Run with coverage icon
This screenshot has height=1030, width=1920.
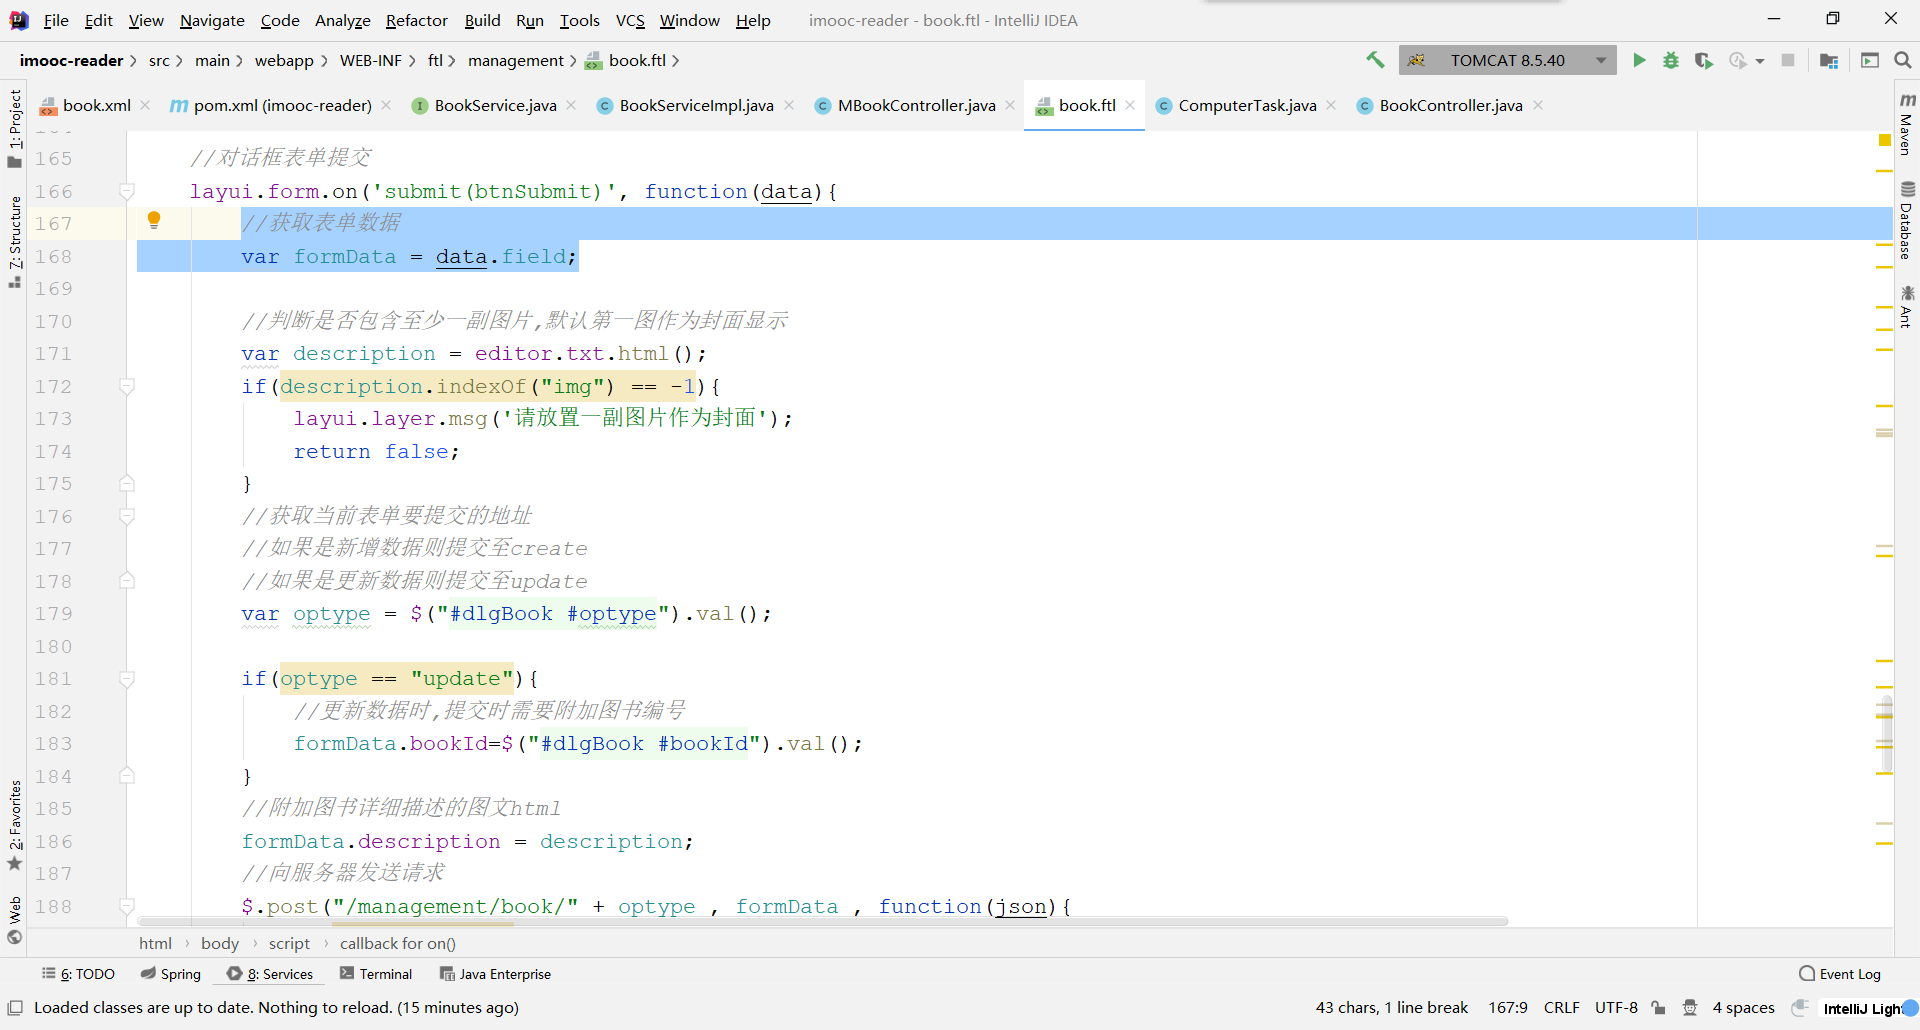tap(1704, 60)
